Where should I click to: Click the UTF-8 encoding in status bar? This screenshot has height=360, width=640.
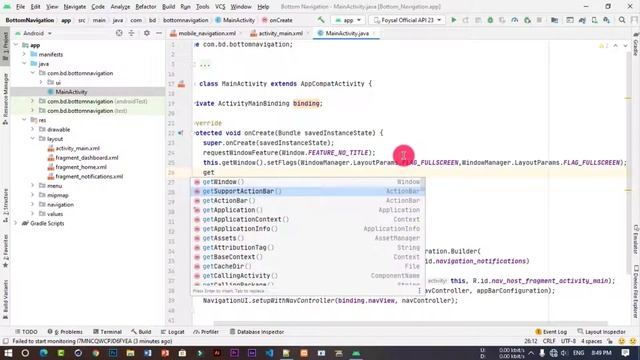click(568, 341)
